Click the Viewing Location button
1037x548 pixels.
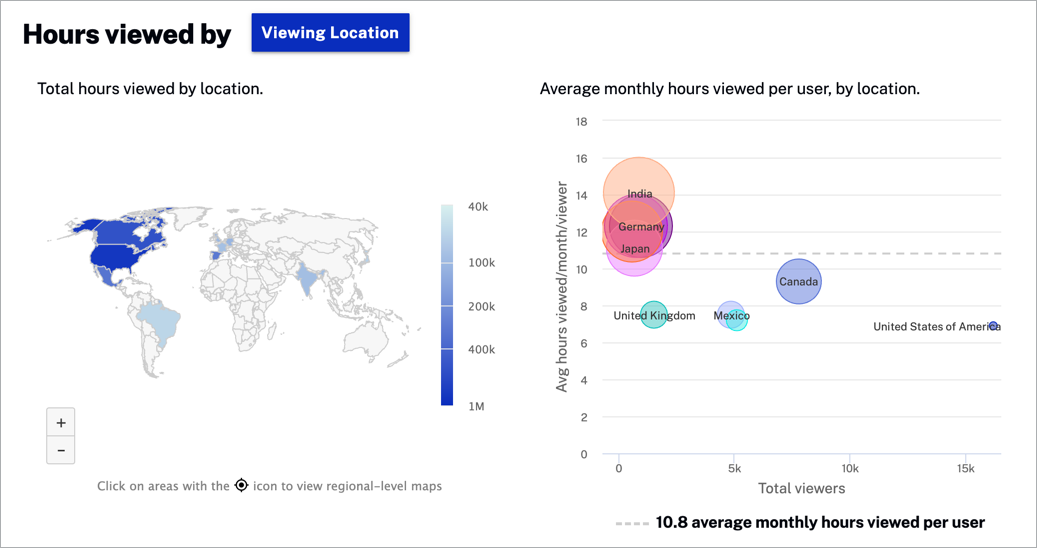click(330, 33)
